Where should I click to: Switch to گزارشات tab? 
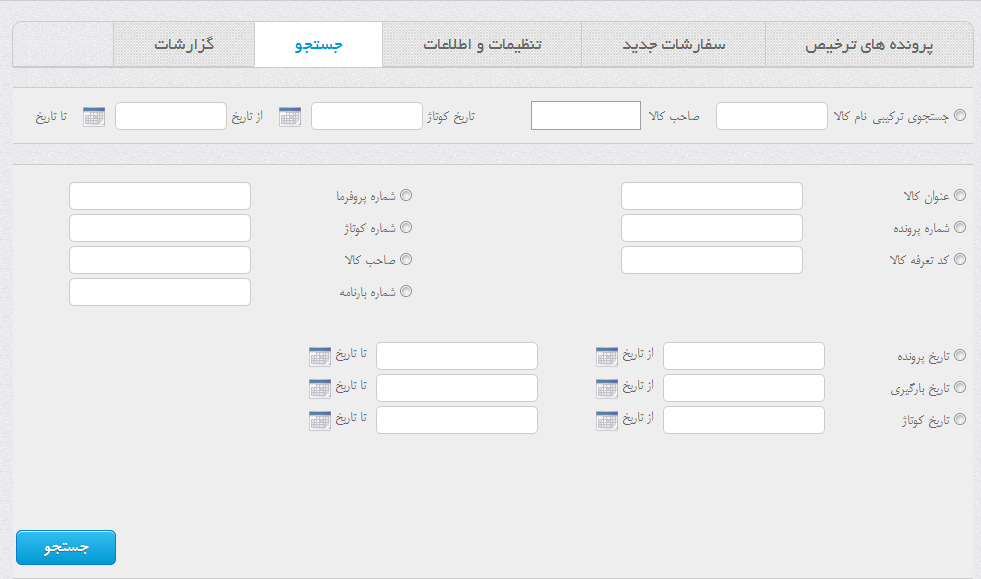pos(184,44)
